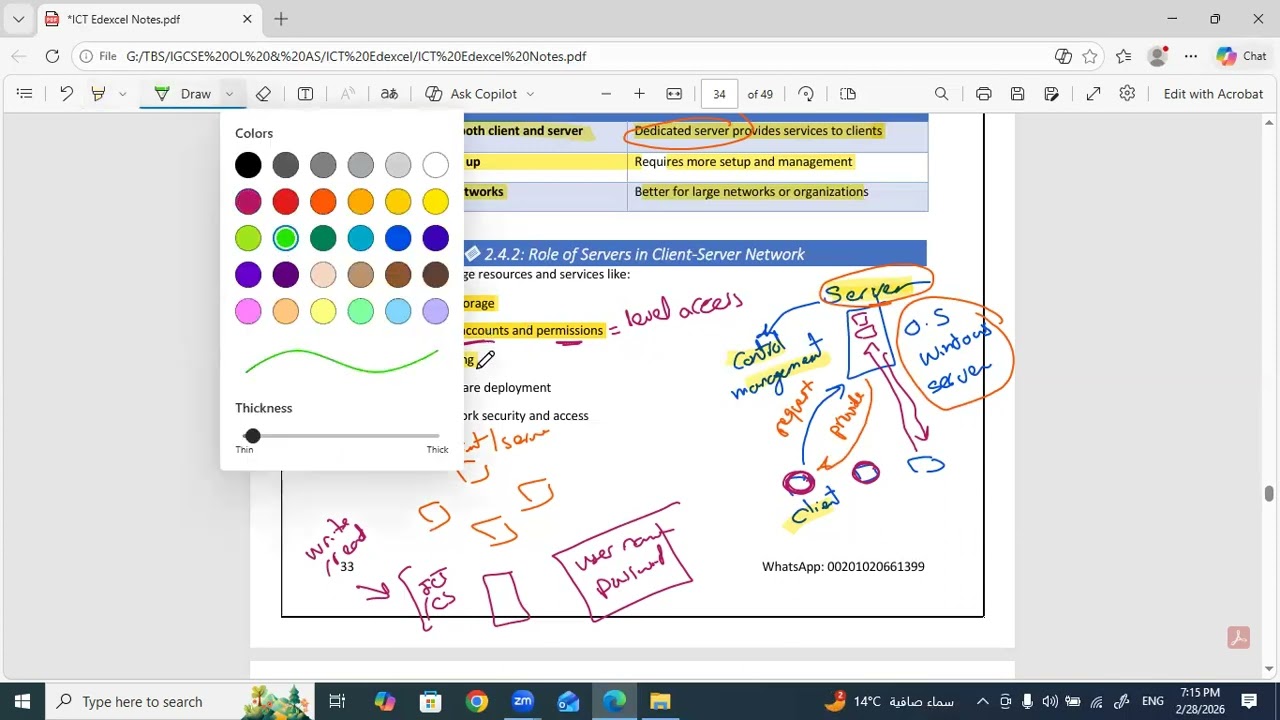Zoom out of the PDF
The height and width of the screenshot is (720, 1280).
click(606, 94)
